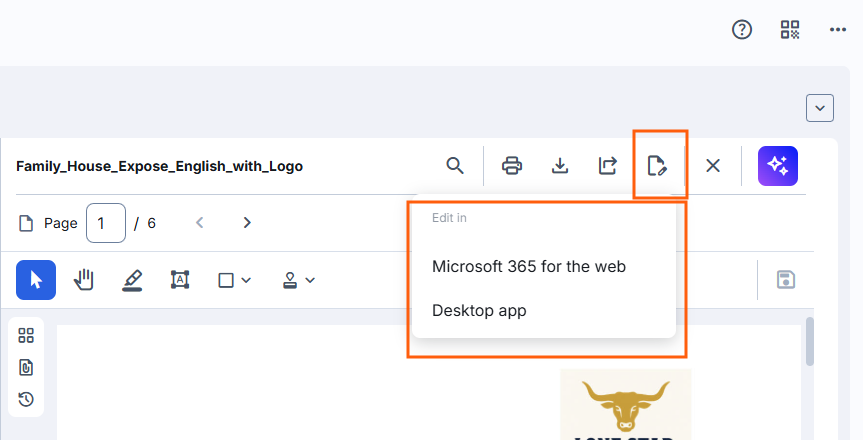Click the page icon beside Page label
This screenshot has width=863, height=440.
26,224
